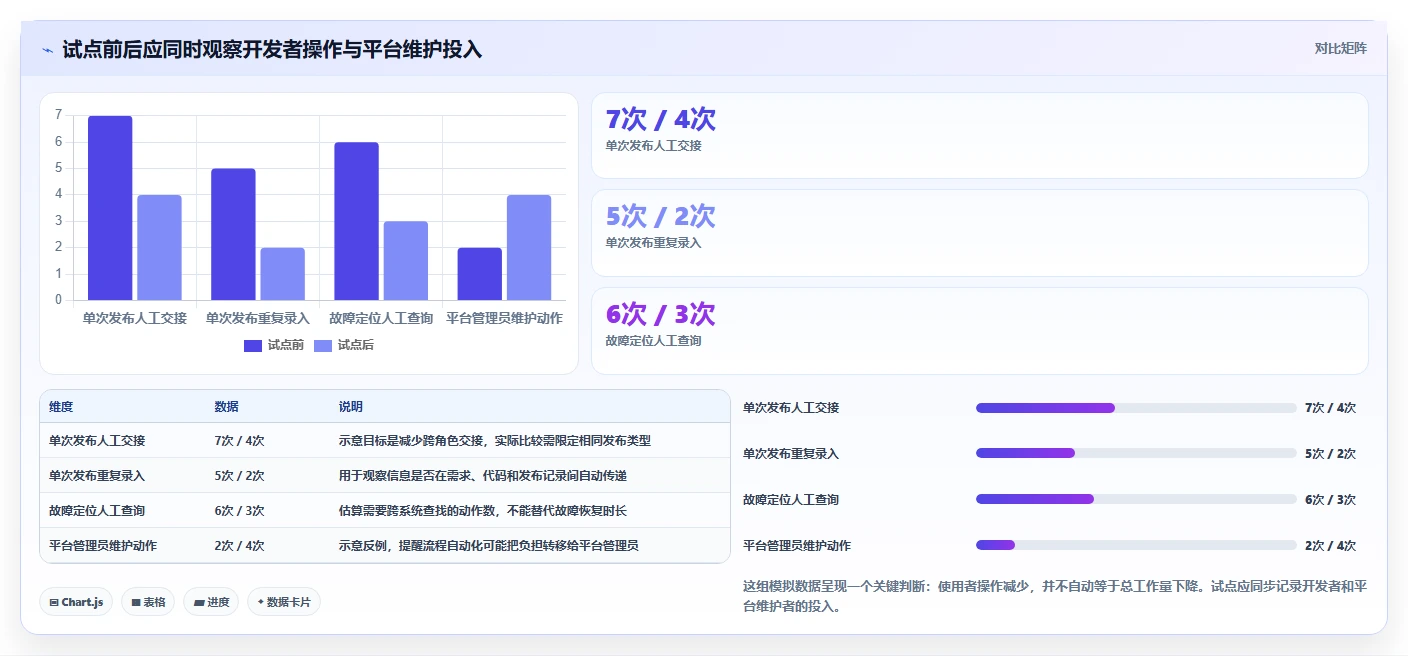Select the 故障定位人工查询 table row name
The image size is (1408, 656).
click(97, 511)
